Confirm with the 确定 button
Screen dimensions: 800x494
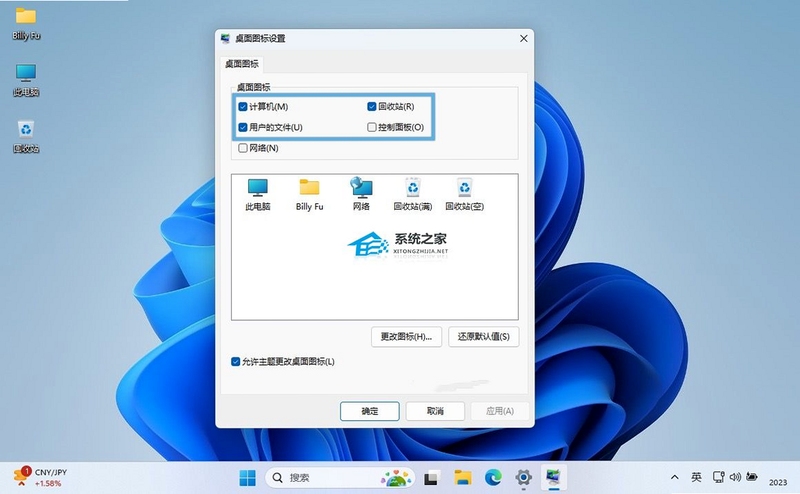point(370,411)
